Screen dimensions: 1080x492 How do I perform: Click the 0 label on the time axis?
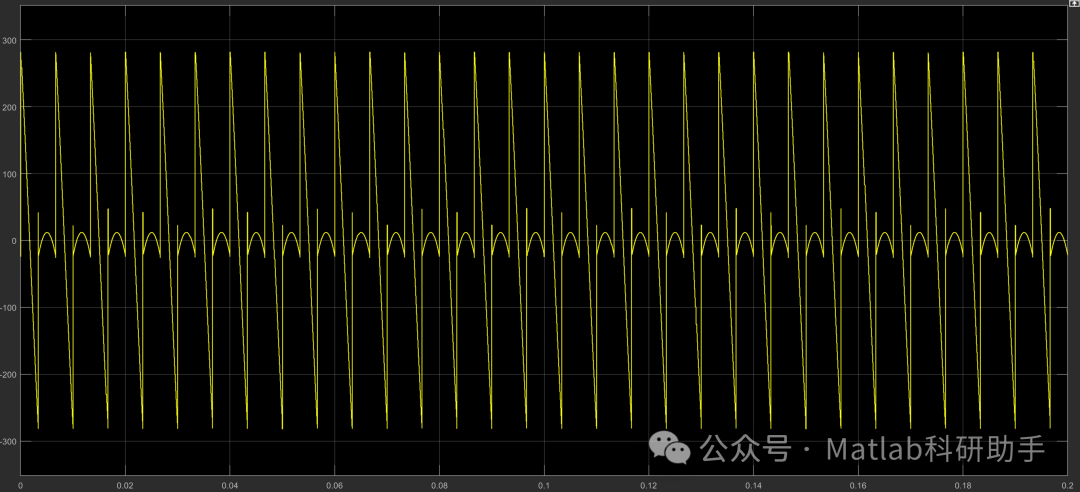[x=20, y=486]
